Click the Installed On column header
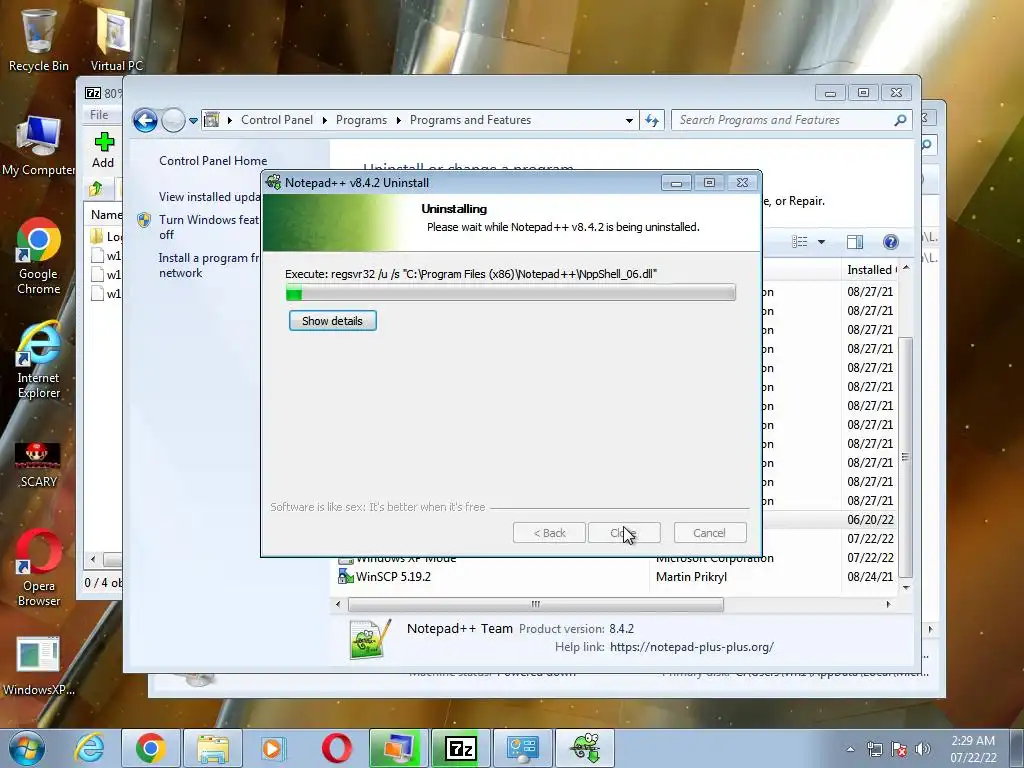 871,270
